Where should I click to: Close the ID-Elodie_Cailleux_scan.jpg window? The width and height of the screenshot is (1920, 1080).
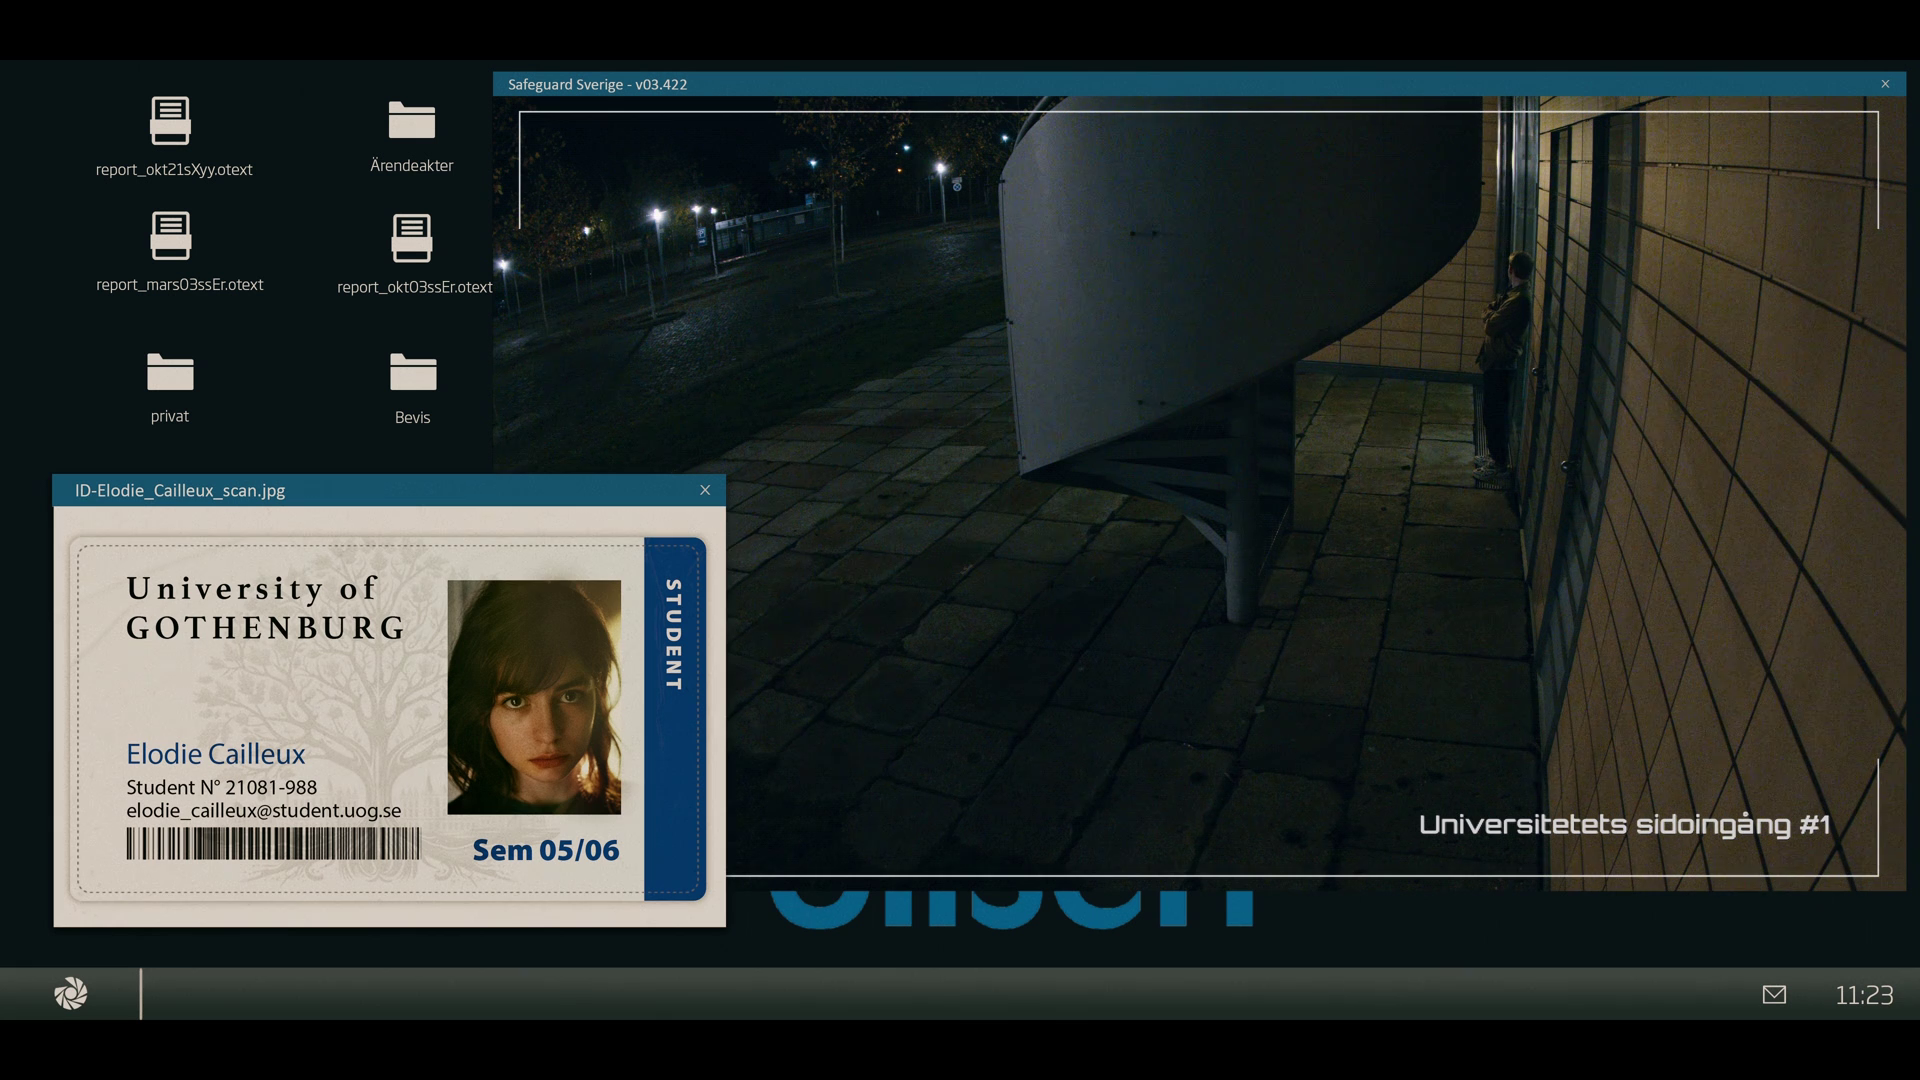[x=705, y=490]
